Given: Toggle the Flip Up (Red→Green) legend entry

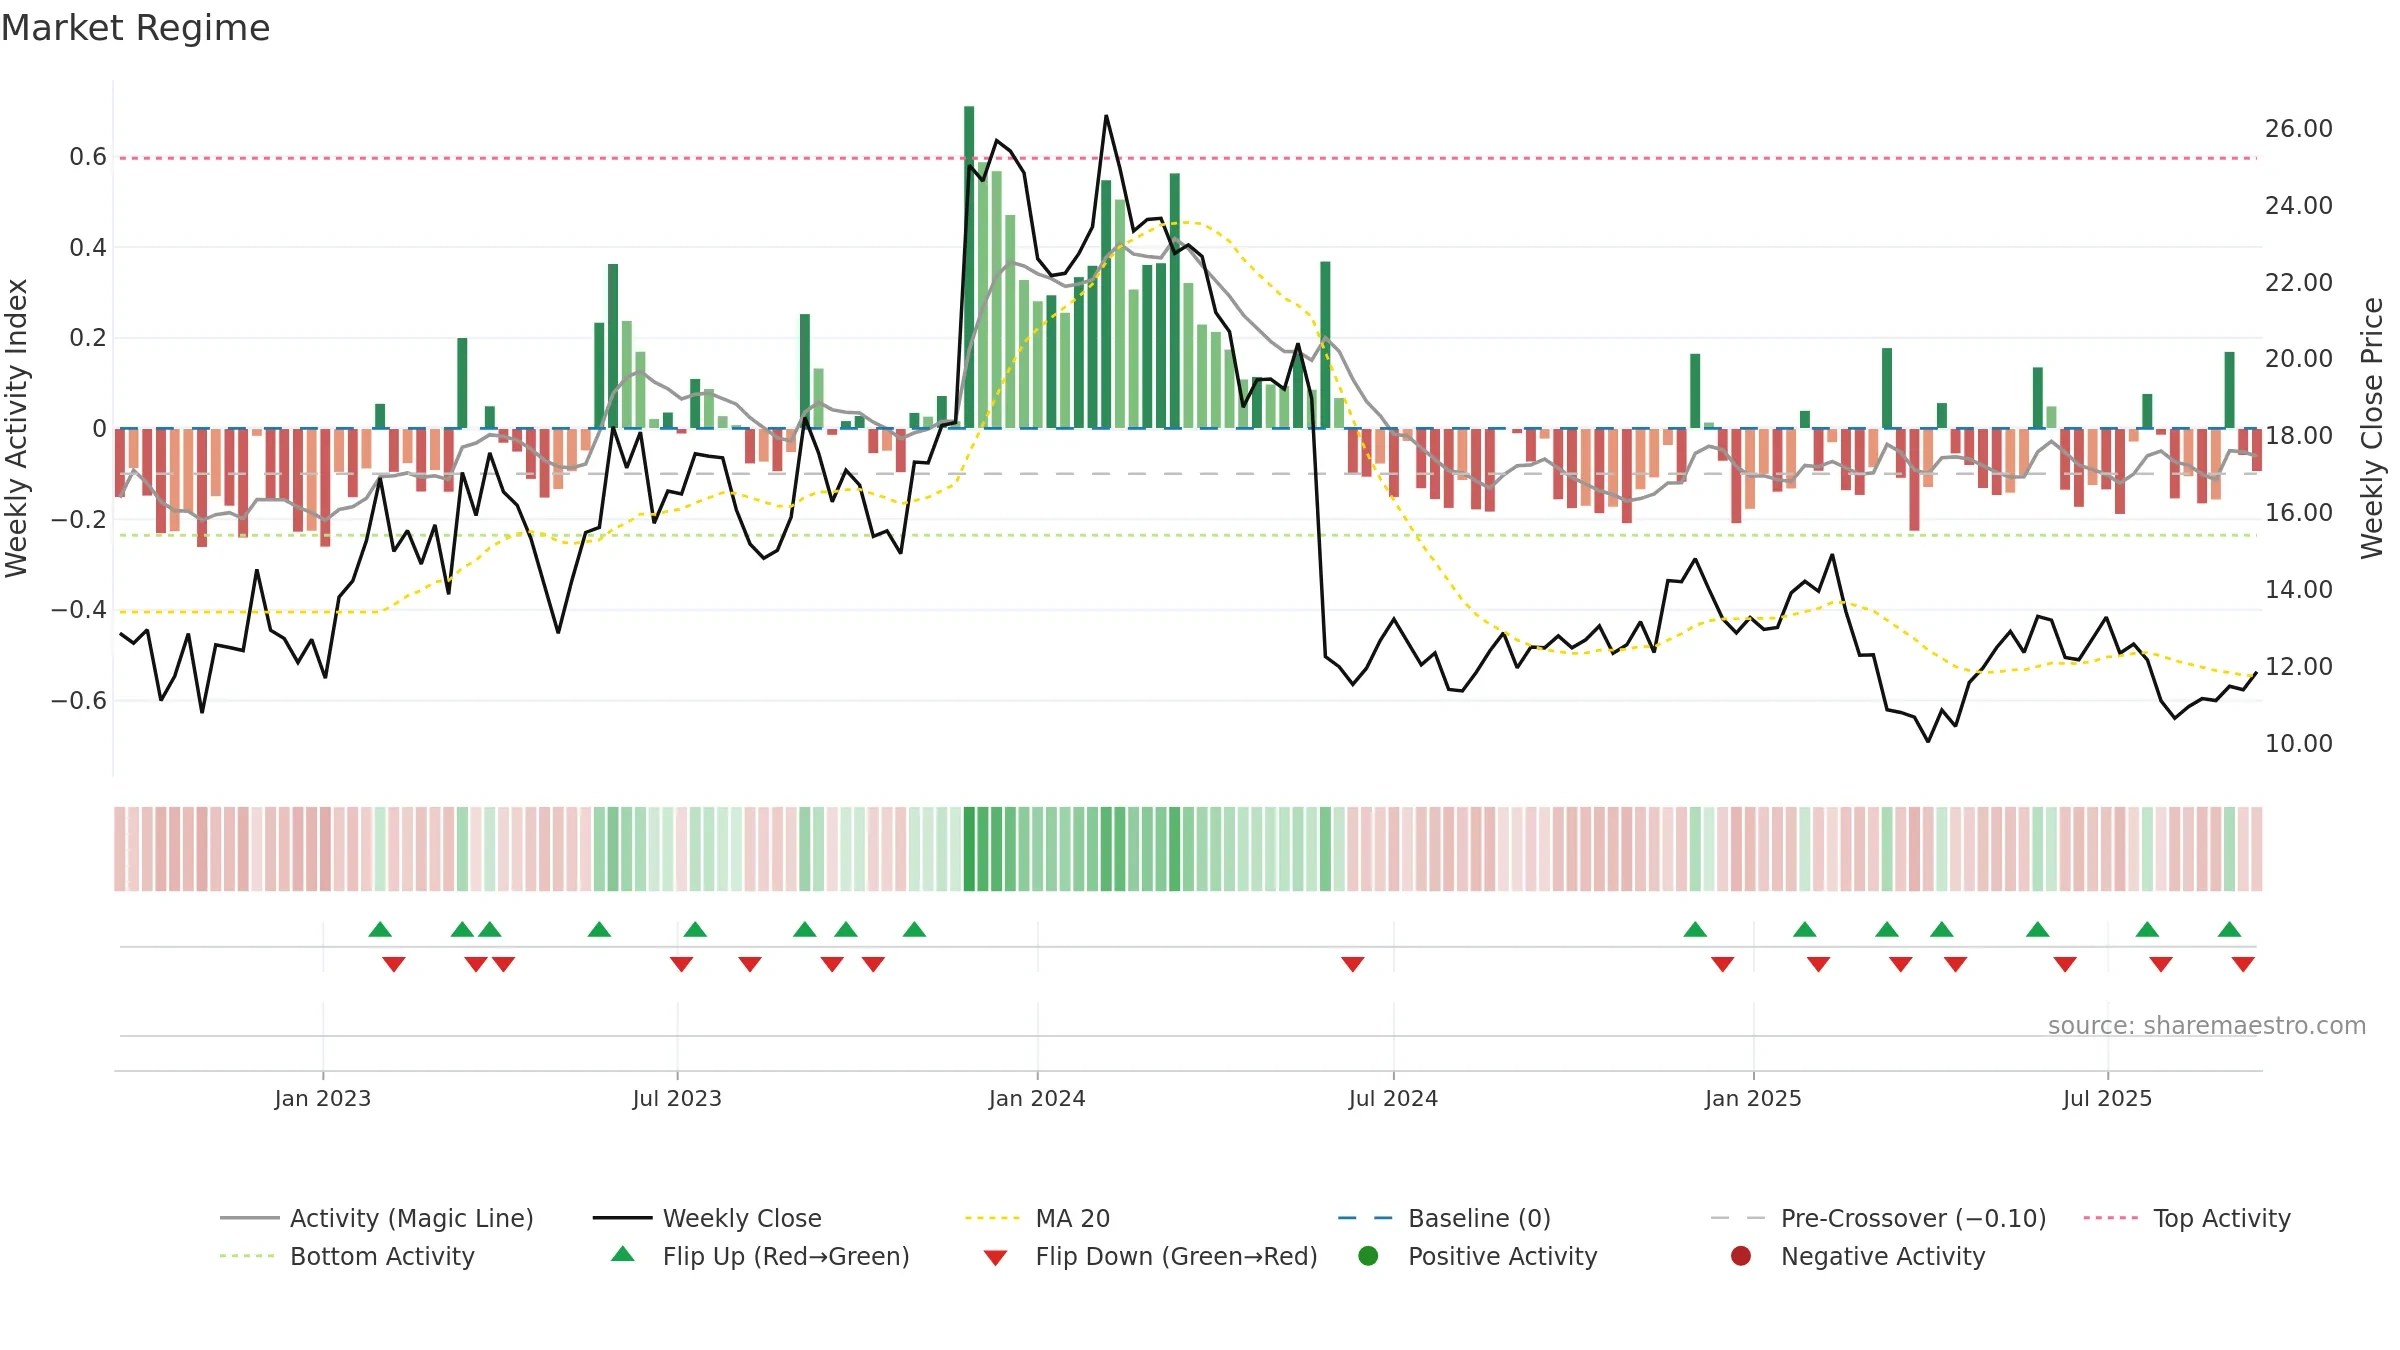Looking at the screenshot, I should 761,1256.
